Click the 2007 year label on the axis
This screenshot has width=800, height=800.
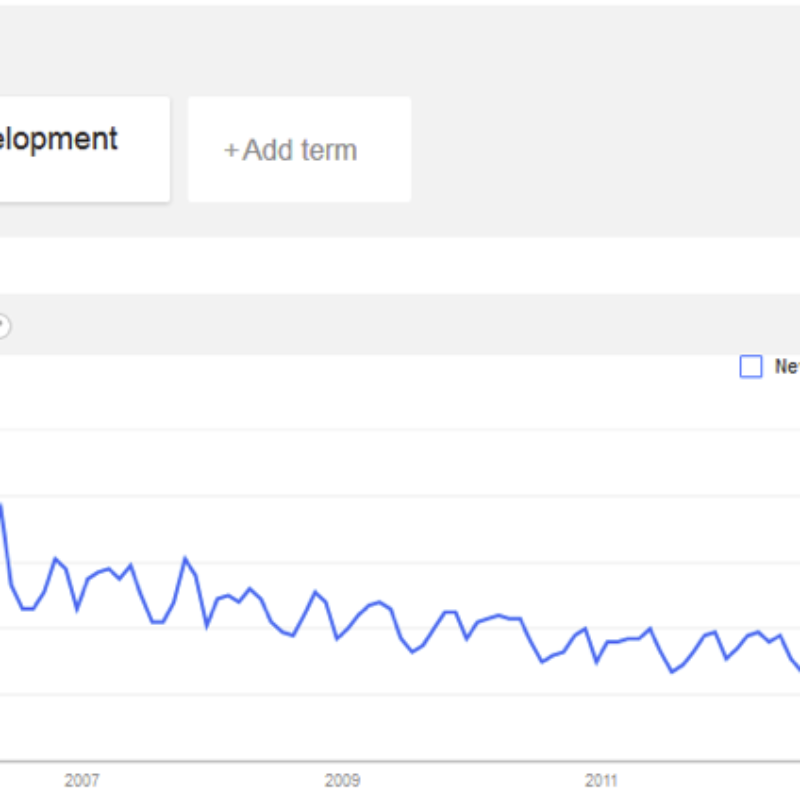(x=82, y=780)
